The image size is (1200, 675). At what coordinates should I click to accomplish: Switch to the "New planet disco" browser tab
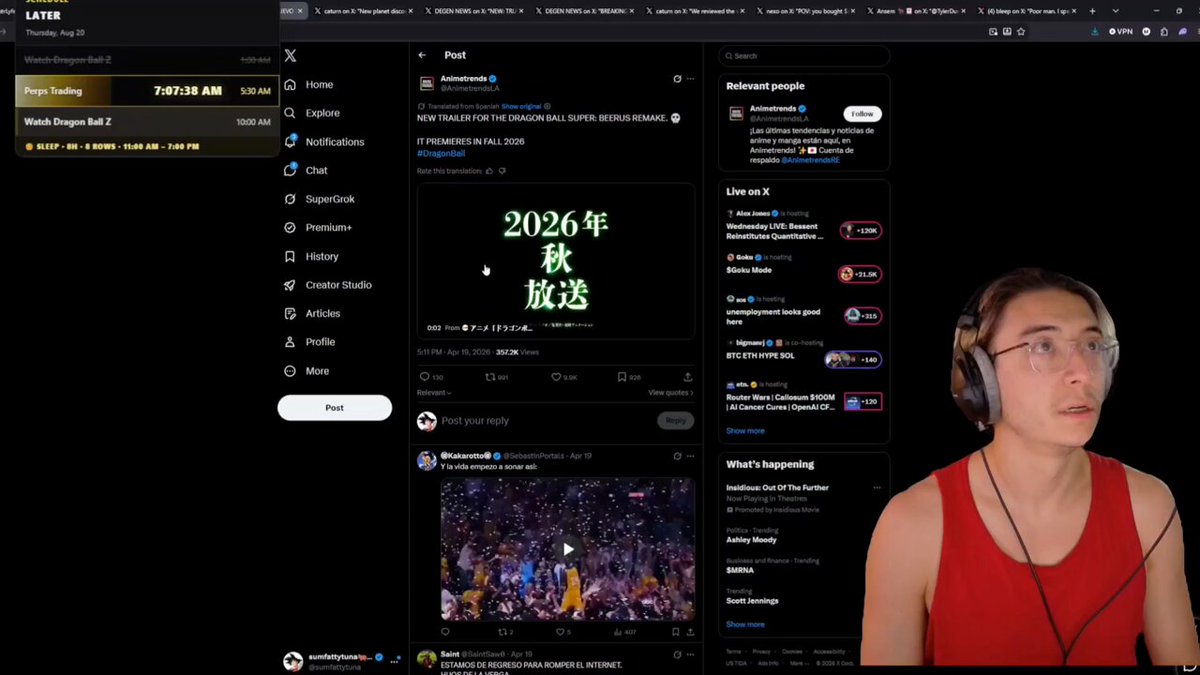pyautogui.click(x=362, y=11)
